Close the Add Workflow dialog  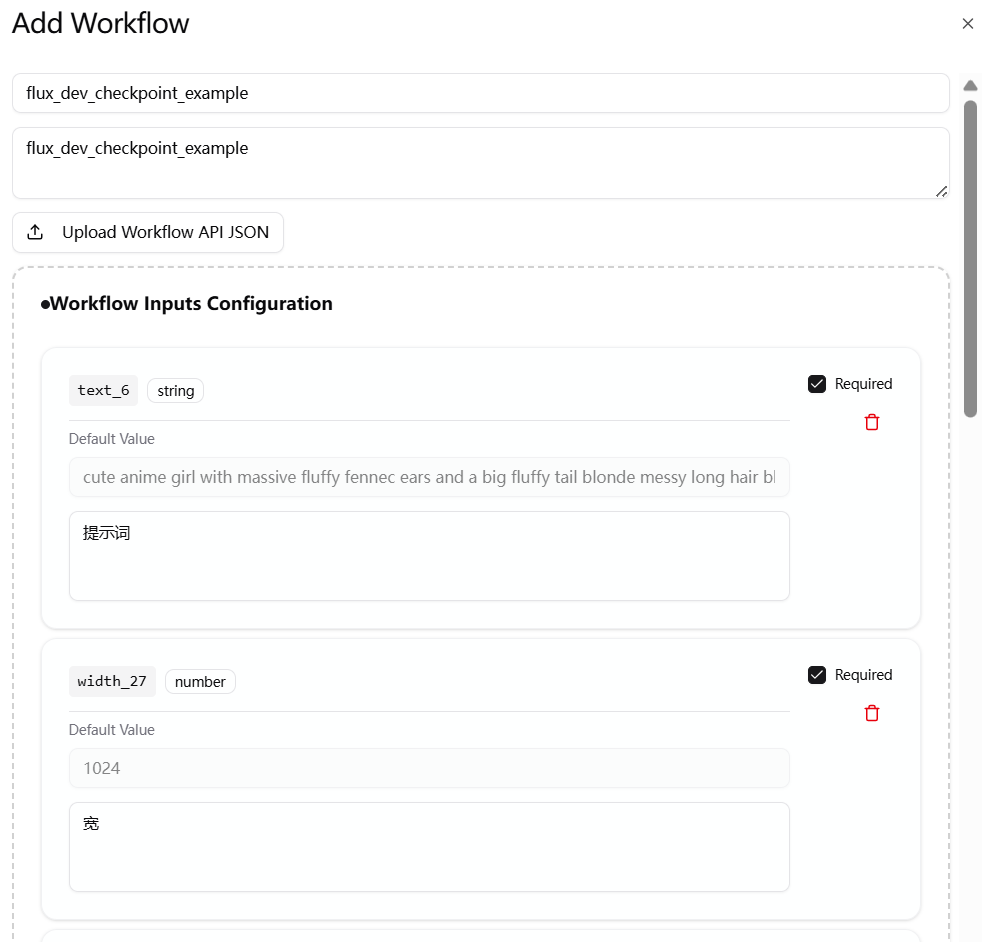(967, 24)
